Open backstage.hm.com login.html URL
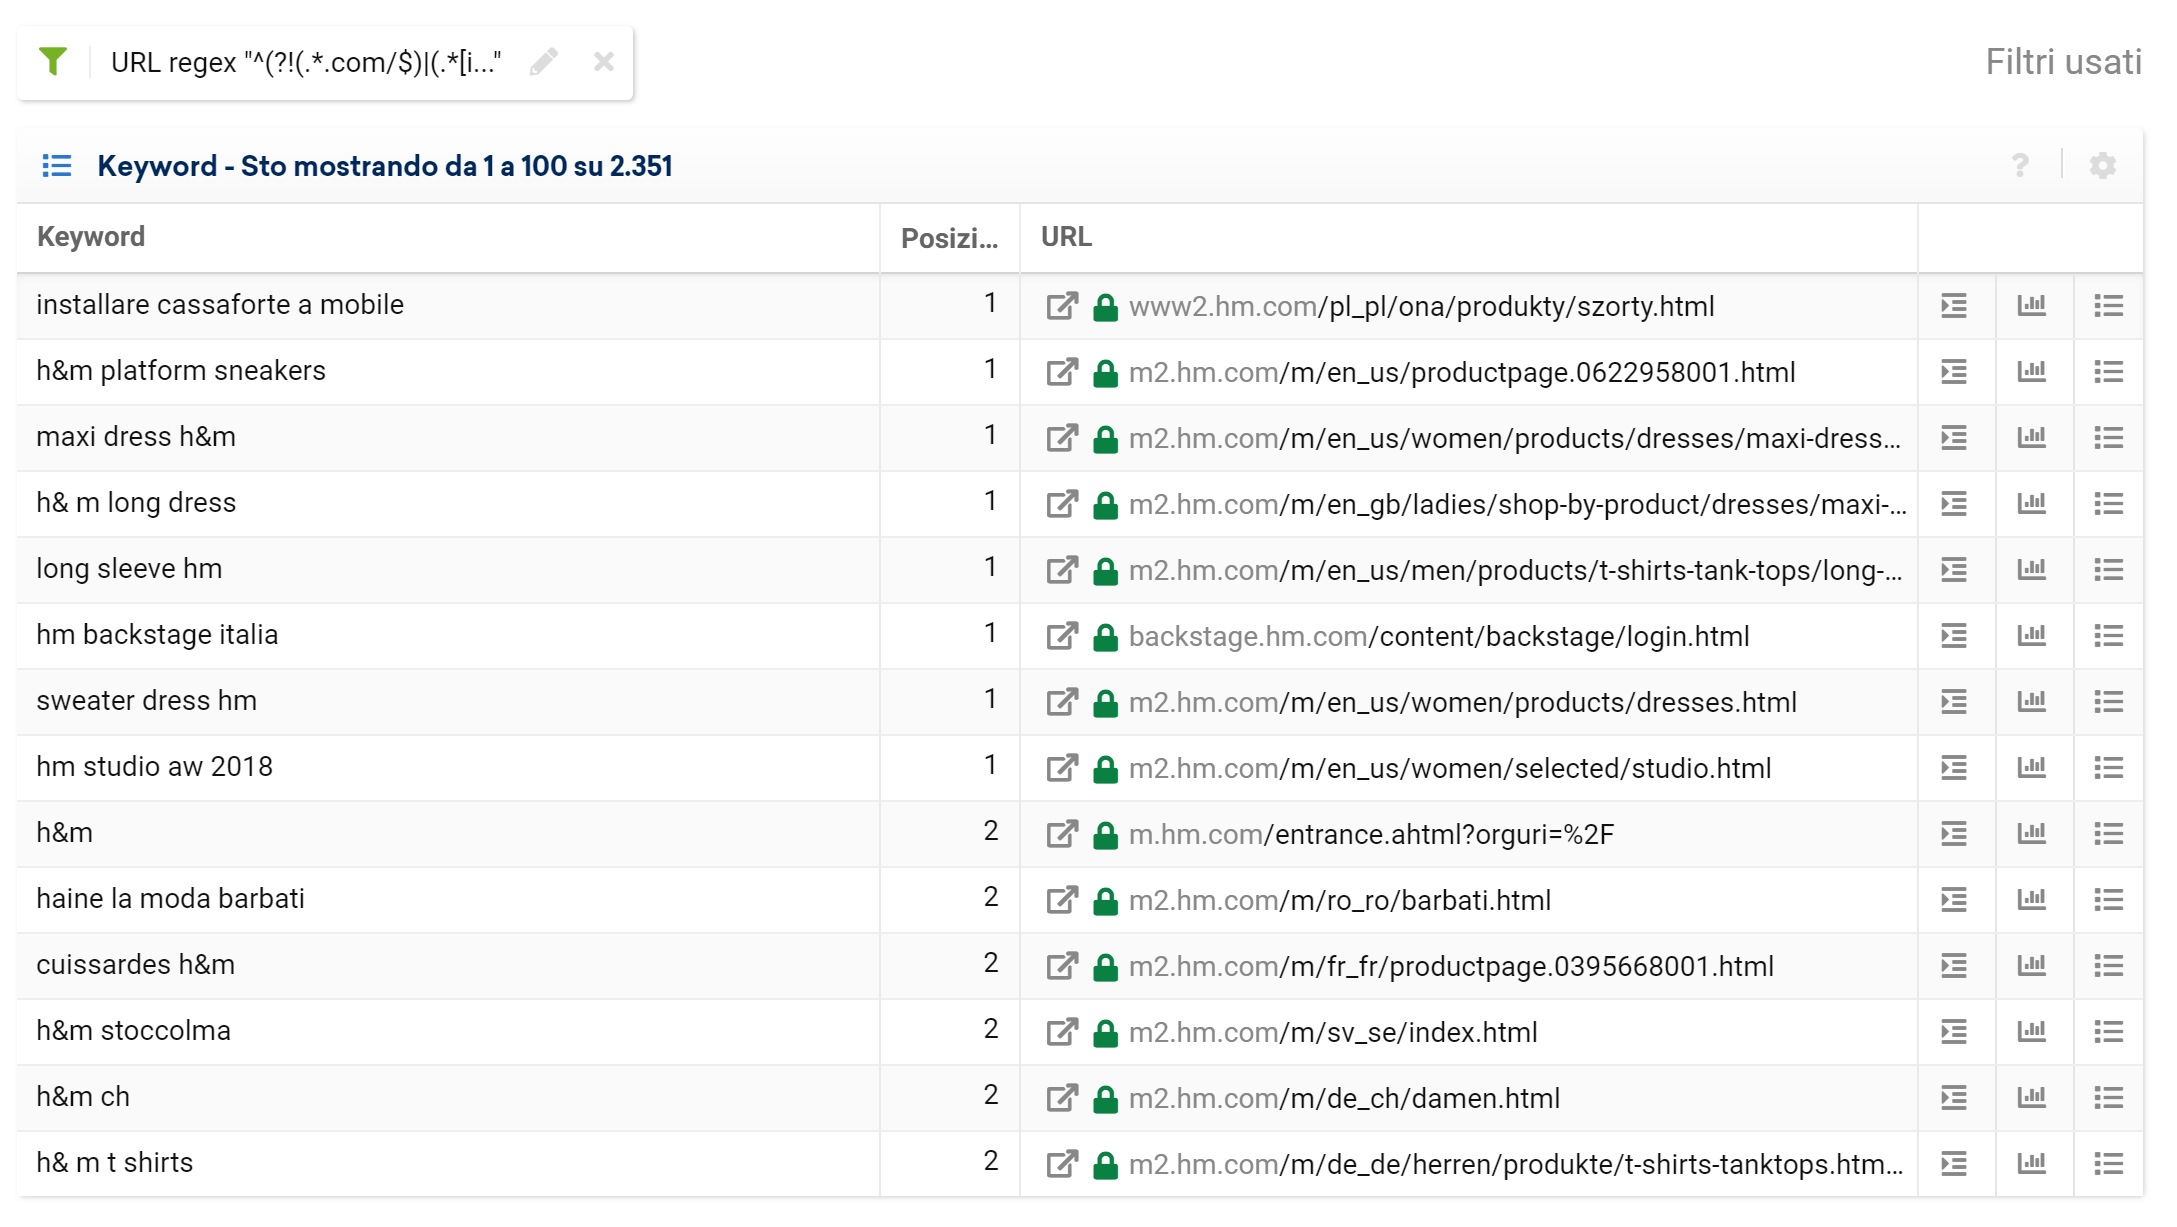 tap(1439, 636)
